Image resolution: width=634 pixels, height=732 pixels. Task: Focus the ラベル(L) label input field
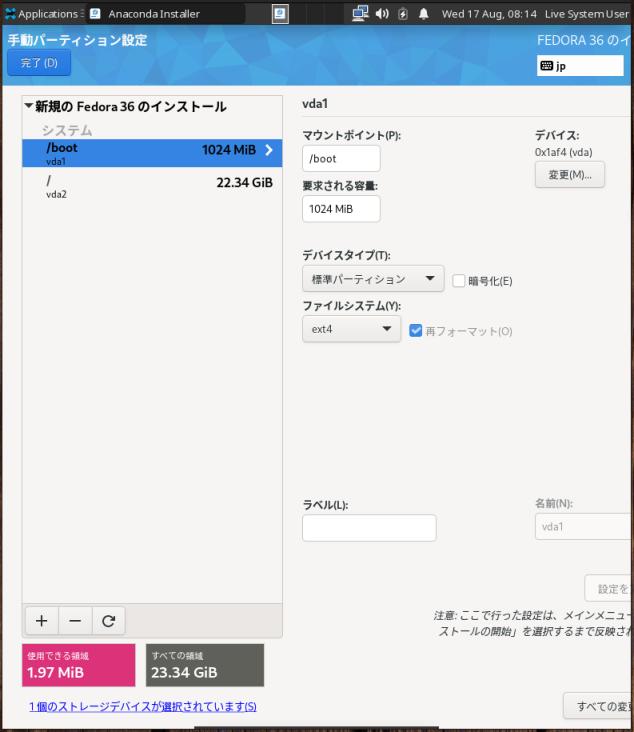[x=369, y=528]
